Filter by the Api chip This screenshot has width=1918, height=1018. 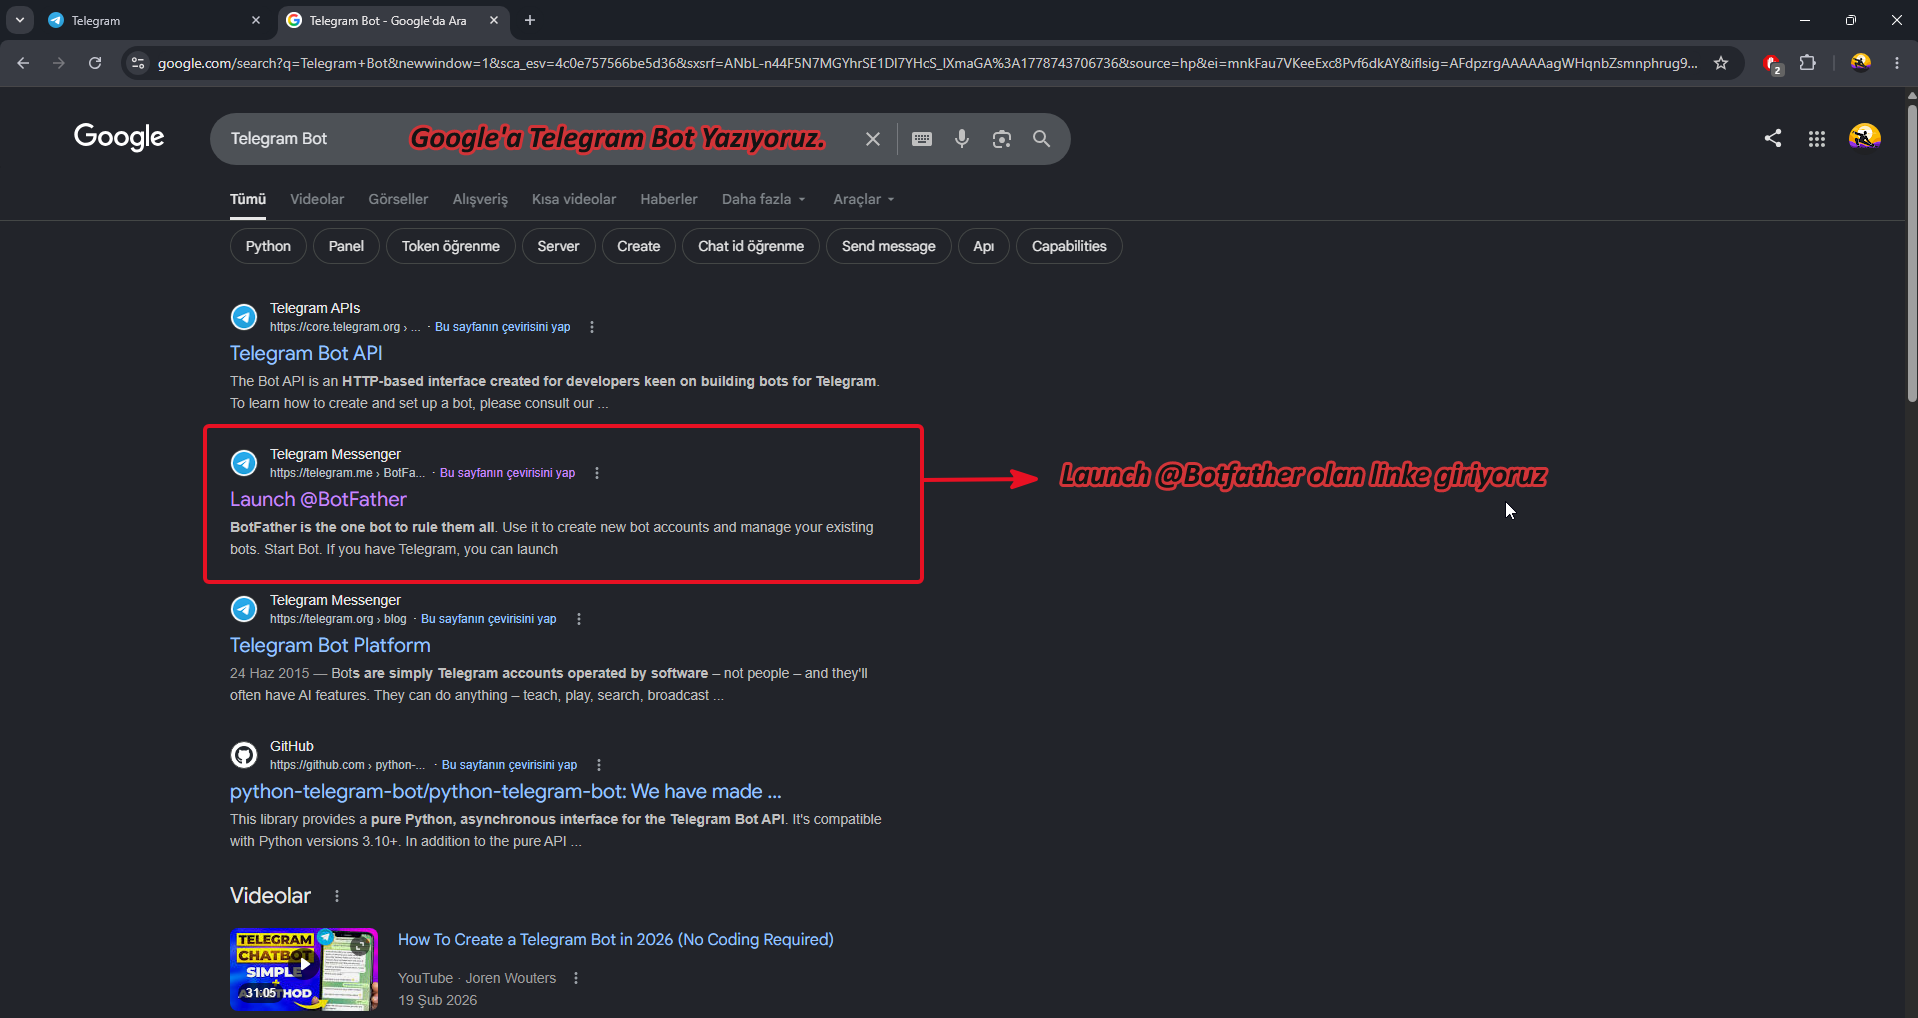pyautogui.click(x=984, y=246)
